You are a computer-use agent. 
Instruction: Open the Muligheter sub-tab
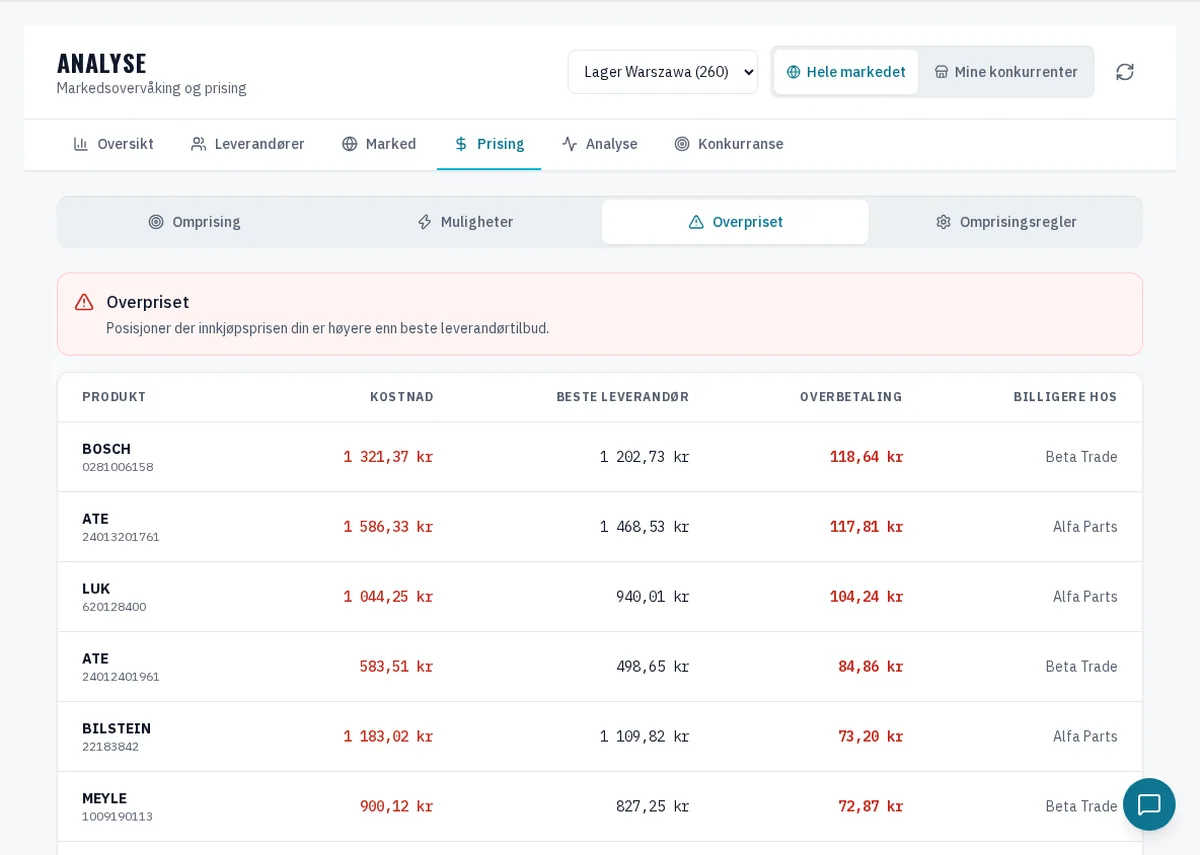pyautogui.click(x=465, y=222)
